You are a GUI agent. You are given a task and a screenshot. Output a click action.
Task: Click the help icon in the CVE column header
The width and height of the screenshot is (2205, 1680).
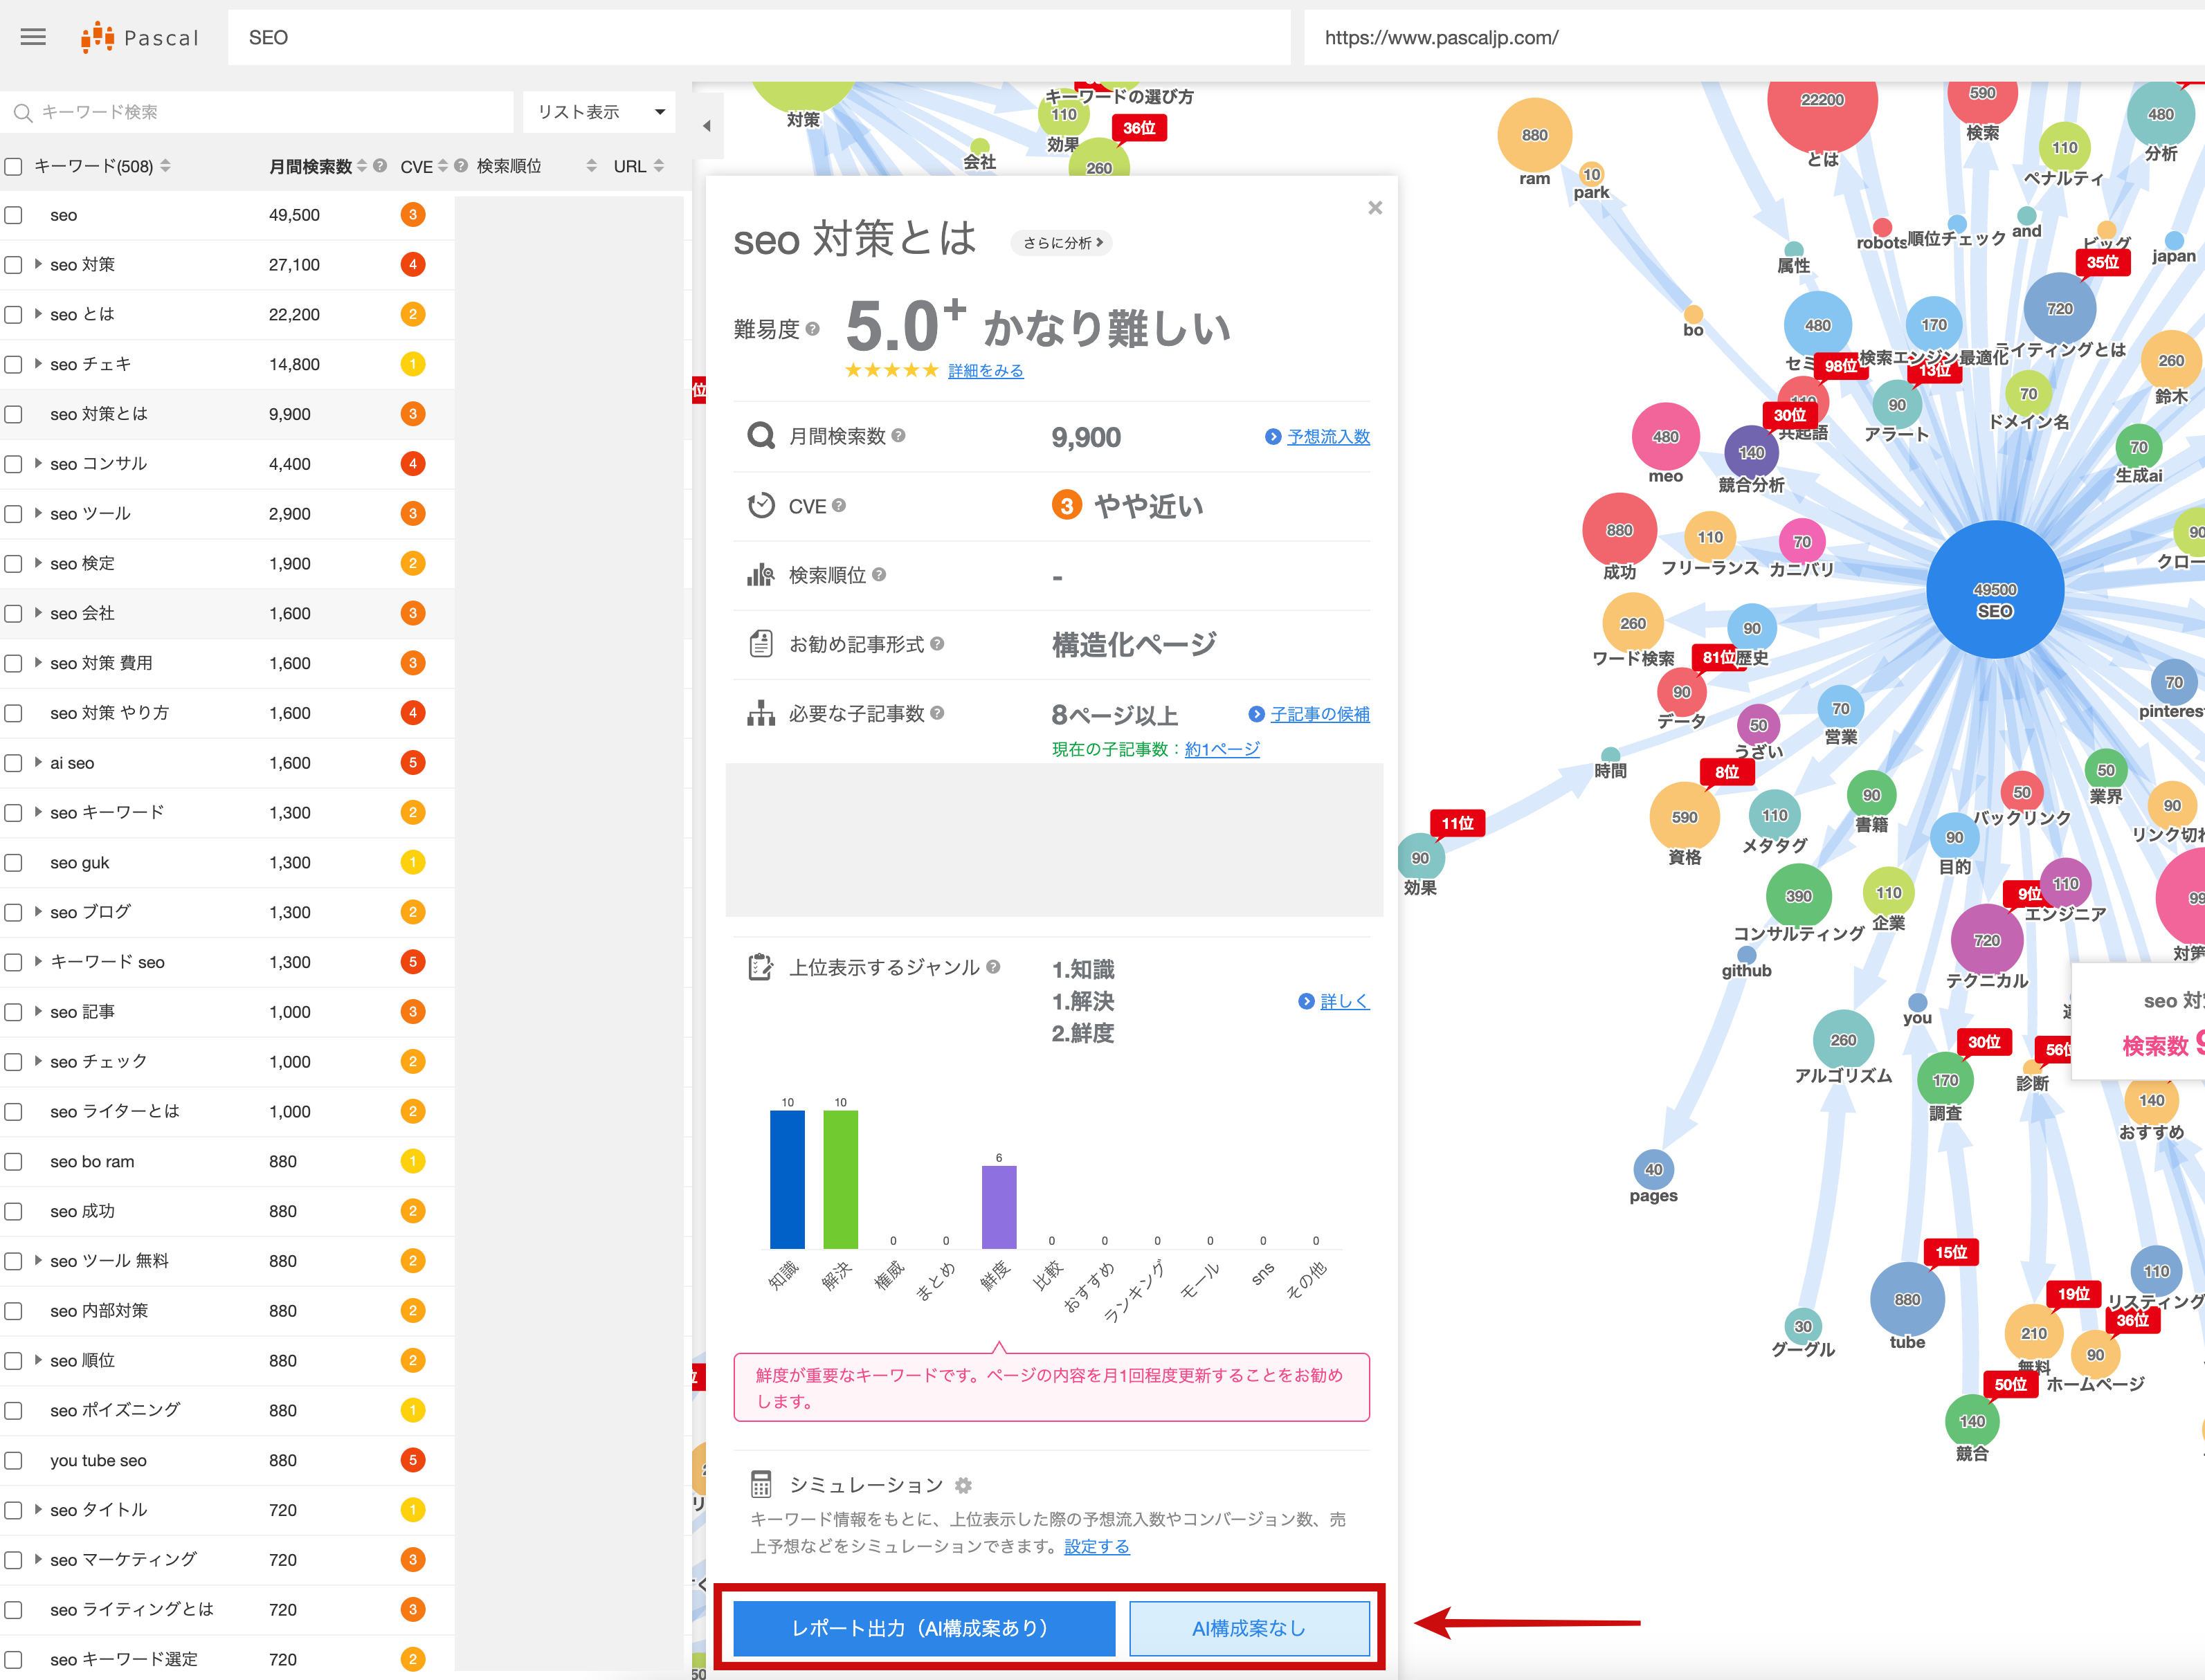click(x=461, y=166)
